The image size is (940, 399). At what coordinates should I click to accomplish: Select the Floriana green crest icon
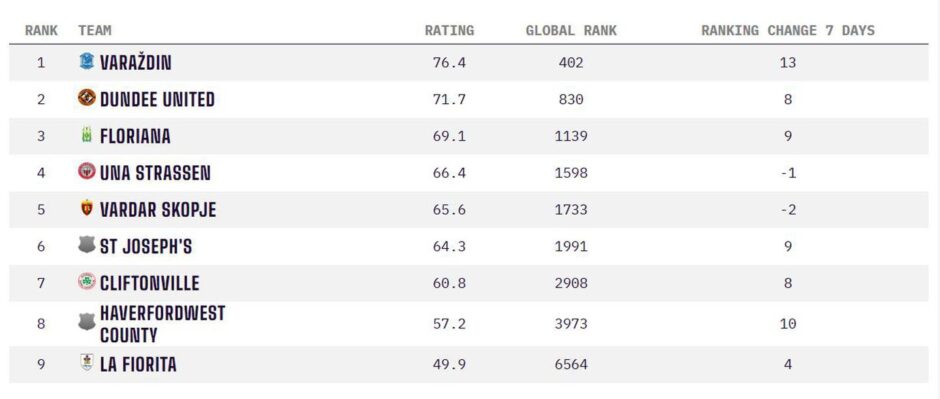pyautogui.click(x=87, y=135)
